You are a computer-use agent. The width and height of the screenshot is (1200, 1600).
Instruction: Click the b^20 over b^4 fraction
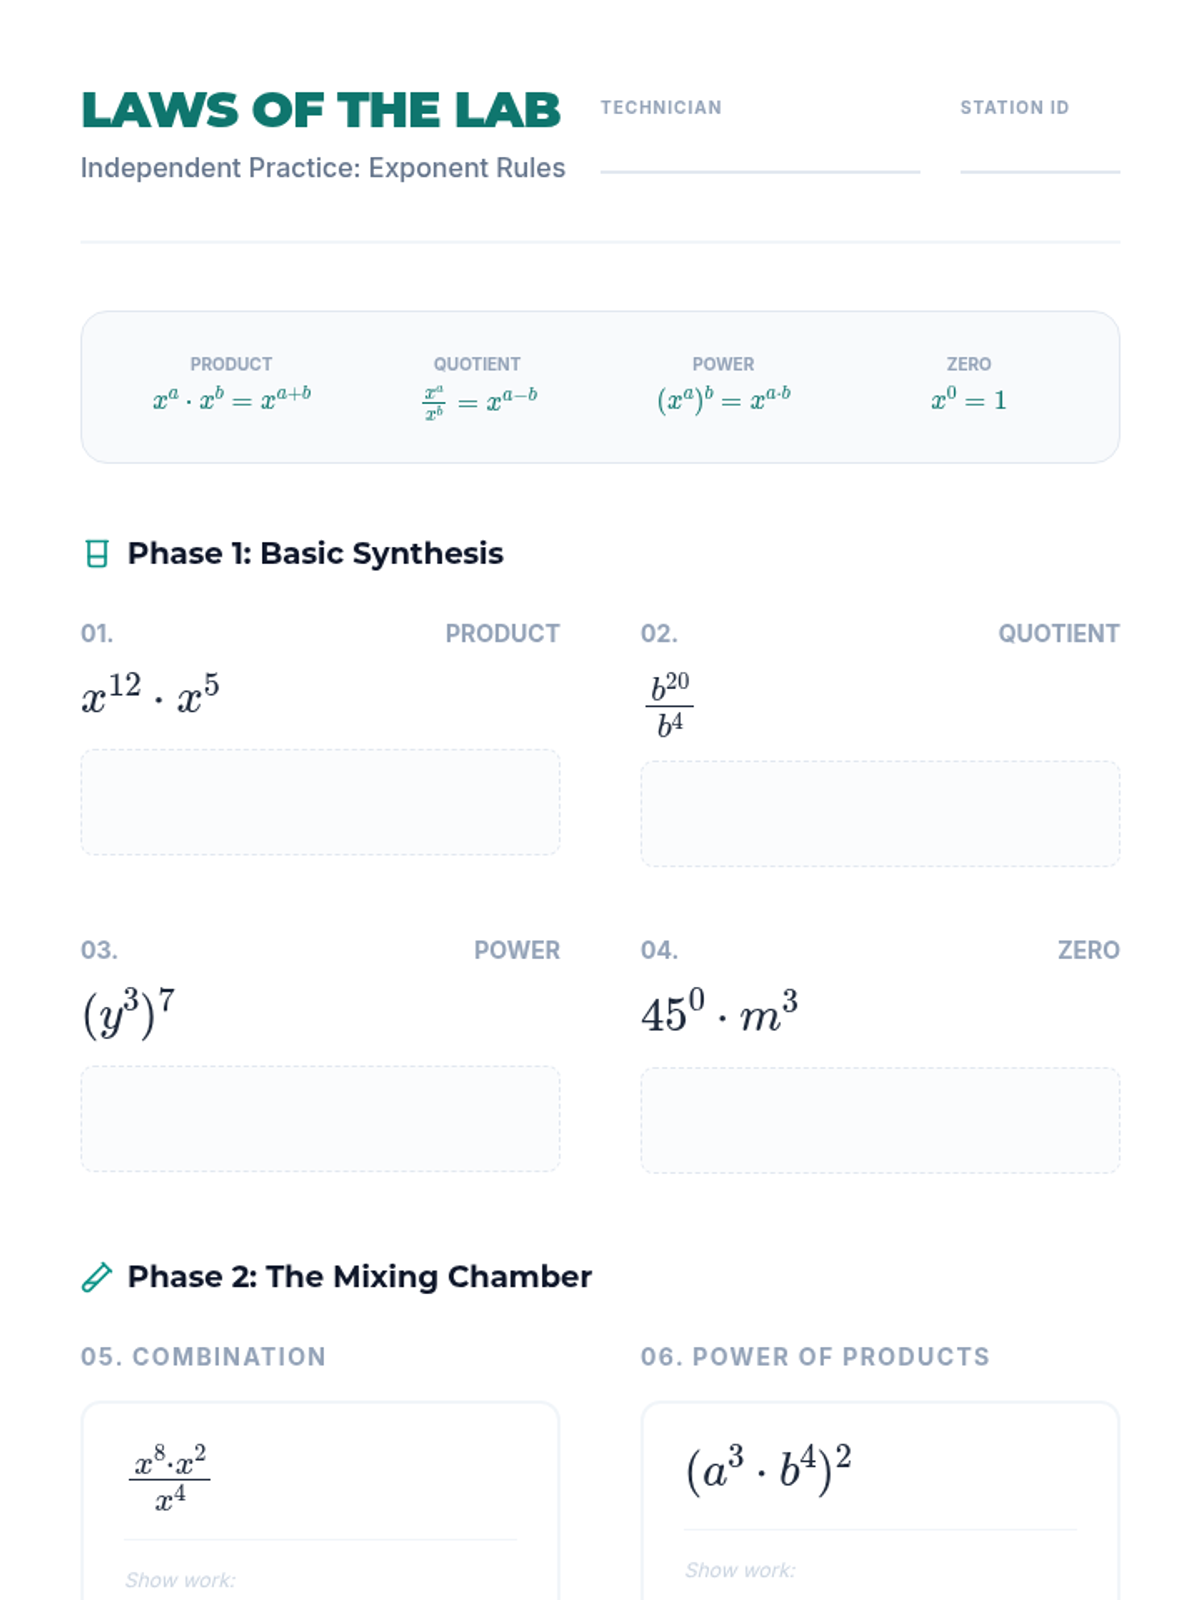[670, 705]
